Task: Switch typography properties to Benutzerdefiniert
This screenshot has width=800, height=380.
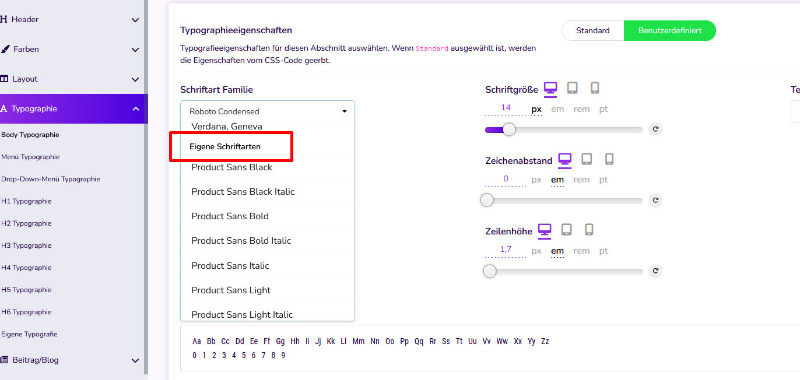Action: click(x=670, y=31)
